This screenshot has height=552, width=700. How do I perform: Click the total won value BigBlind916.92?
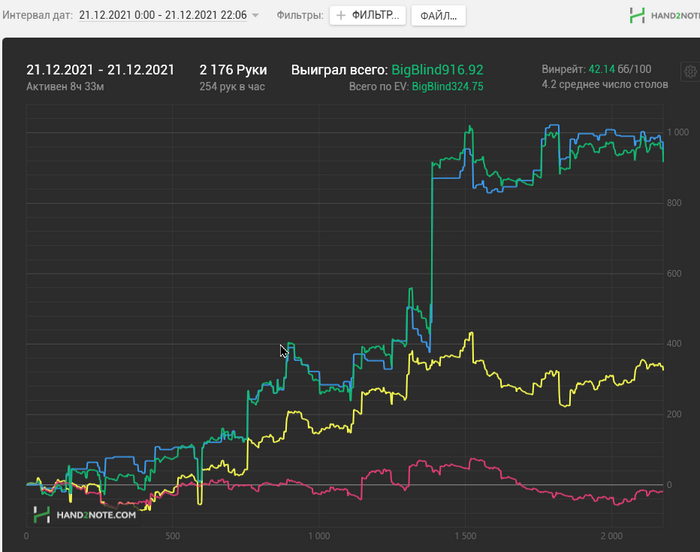click(x=437, y=70)
